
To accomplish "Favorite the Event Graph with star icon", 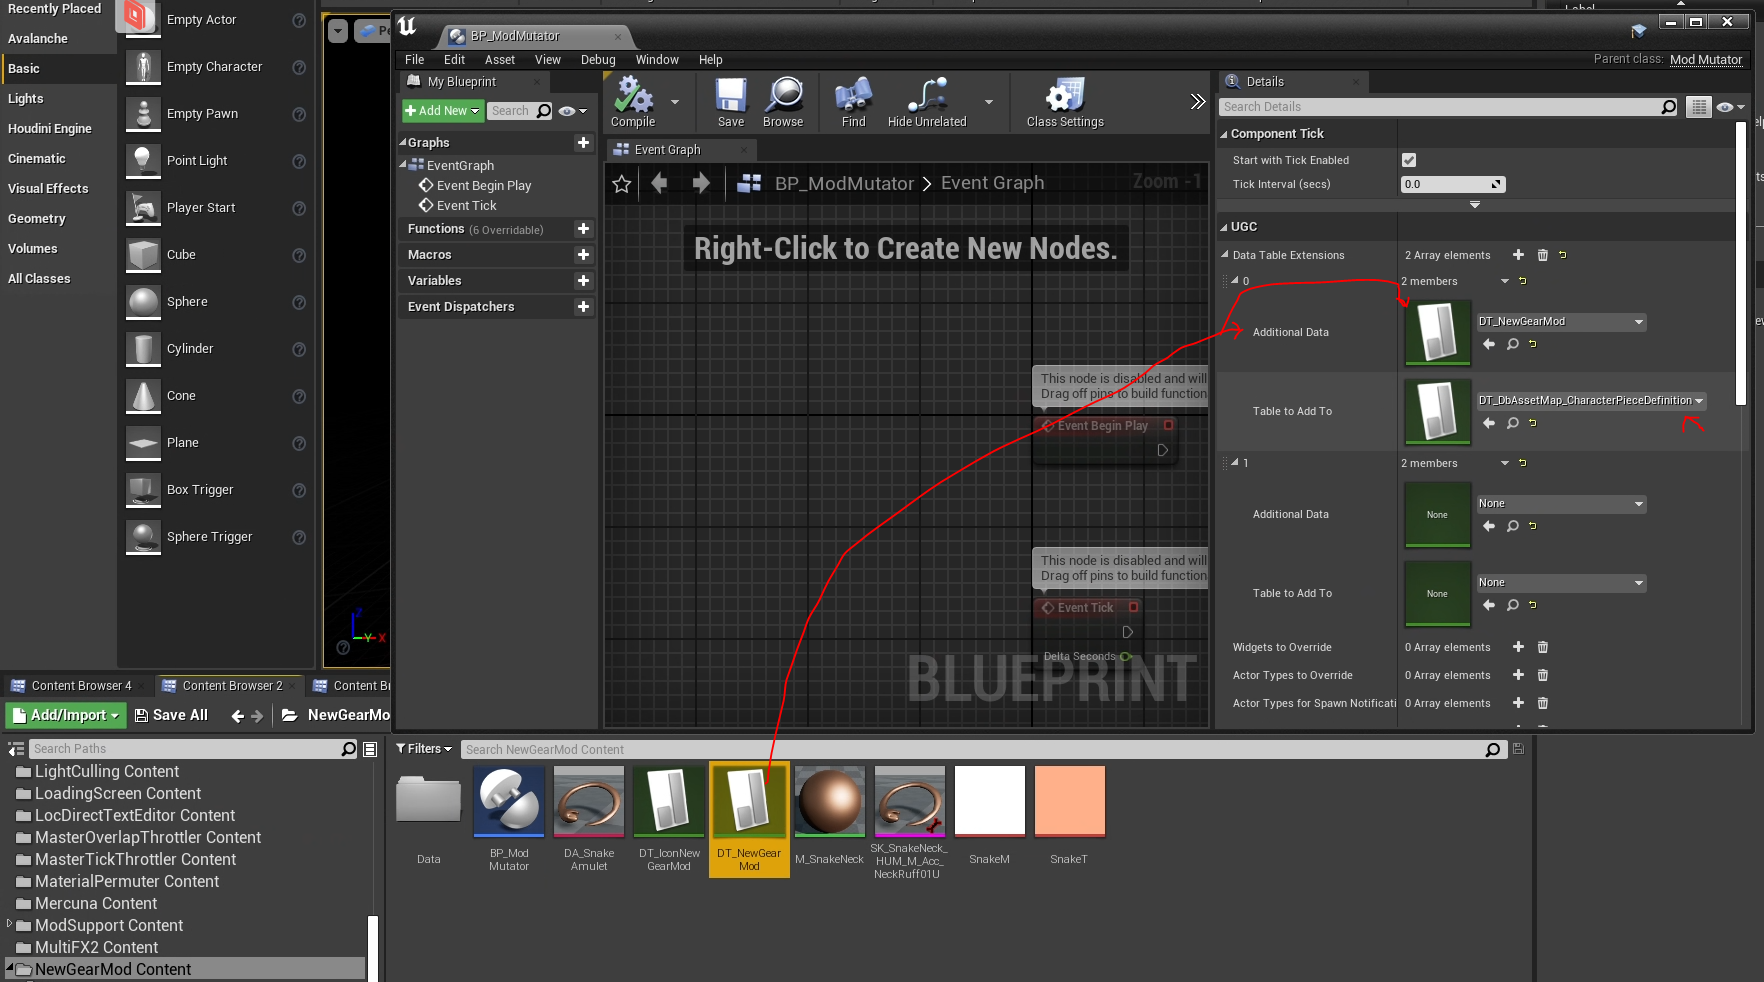I will click(622, 184).
